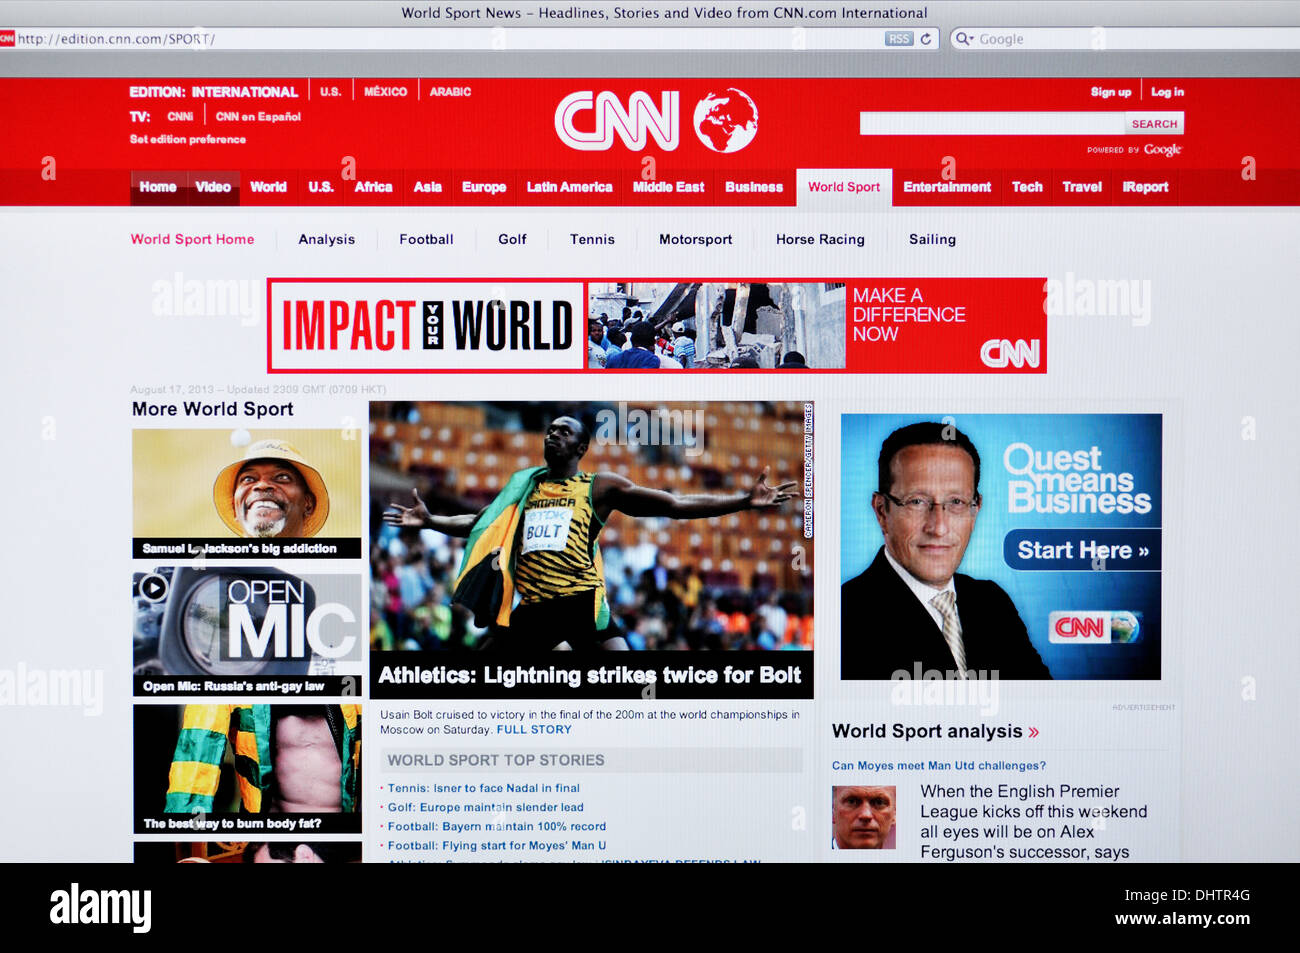
Task: Open Can Moyes meet Man Utd challenges?
Action: pos(939,766)
